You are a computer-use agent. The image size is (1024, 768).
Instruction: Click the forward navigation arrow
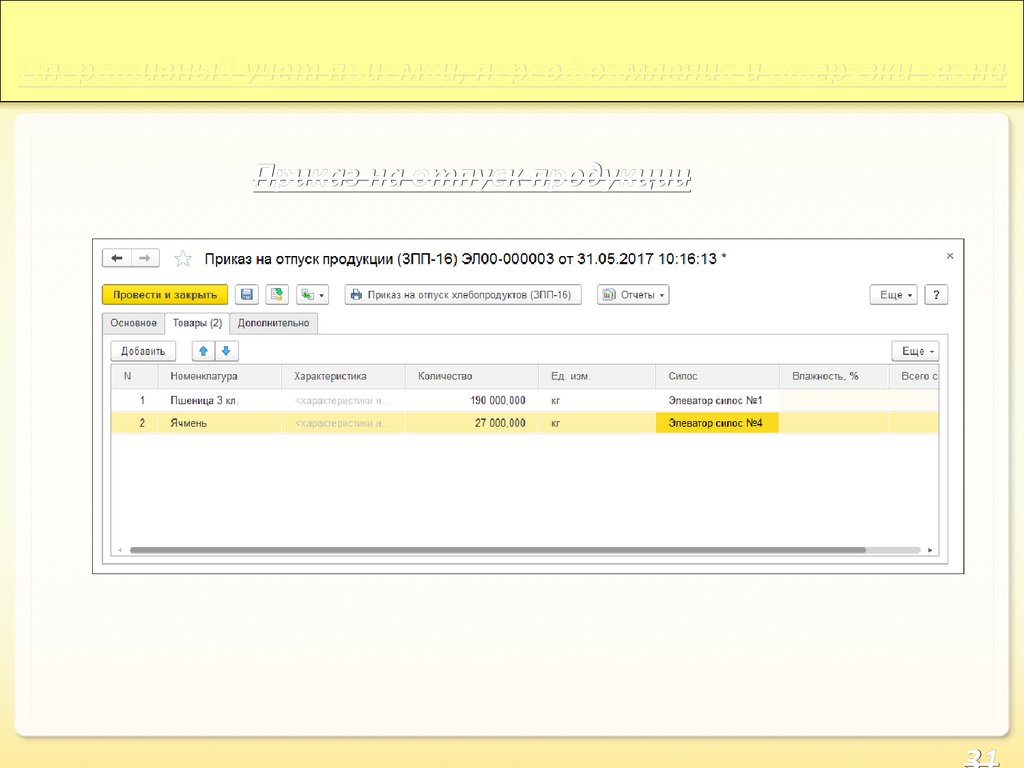coord(145,258)
